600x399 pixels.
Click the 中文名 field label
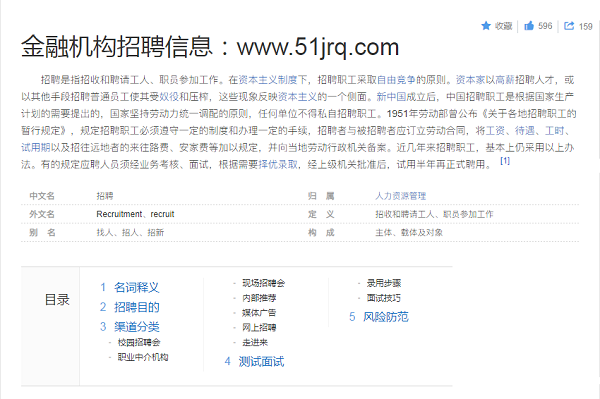pos(42,196)
